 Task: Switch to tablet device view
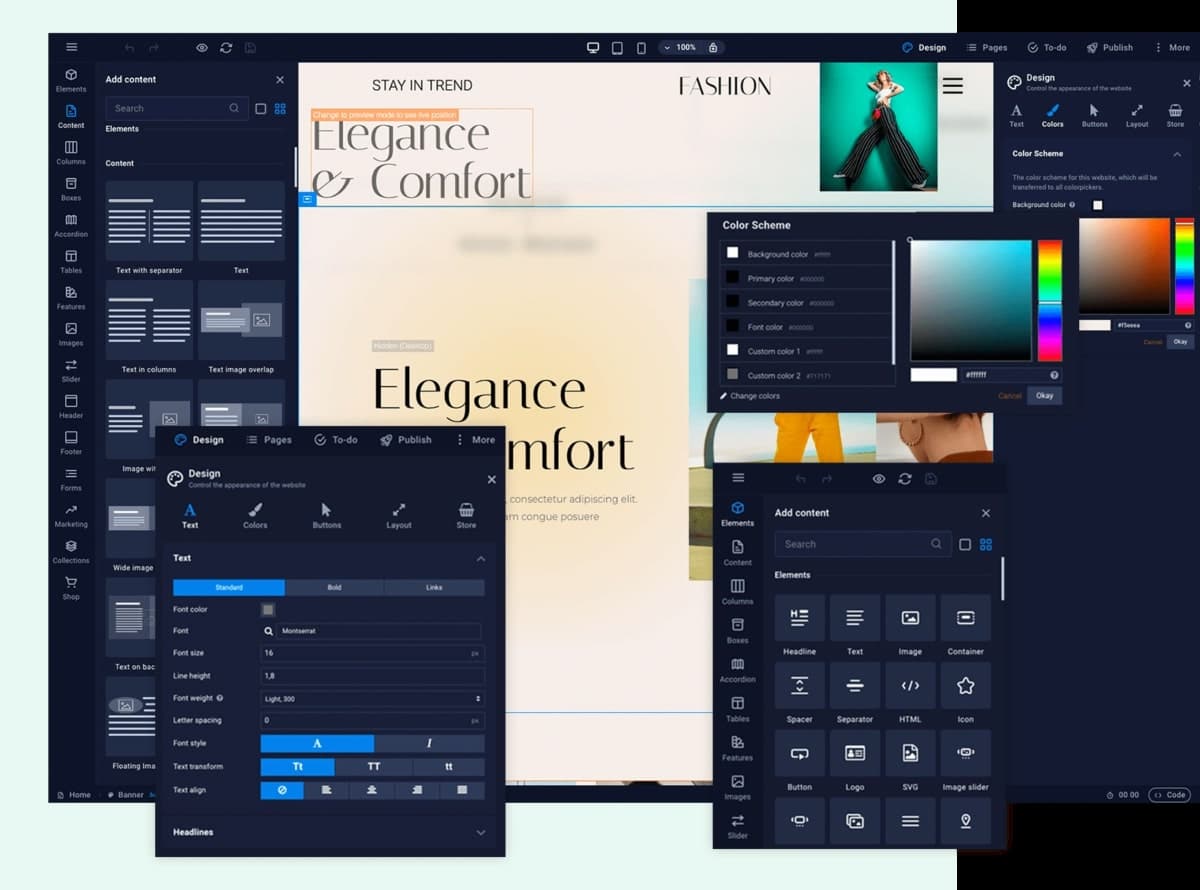click(x=617, y=47)
